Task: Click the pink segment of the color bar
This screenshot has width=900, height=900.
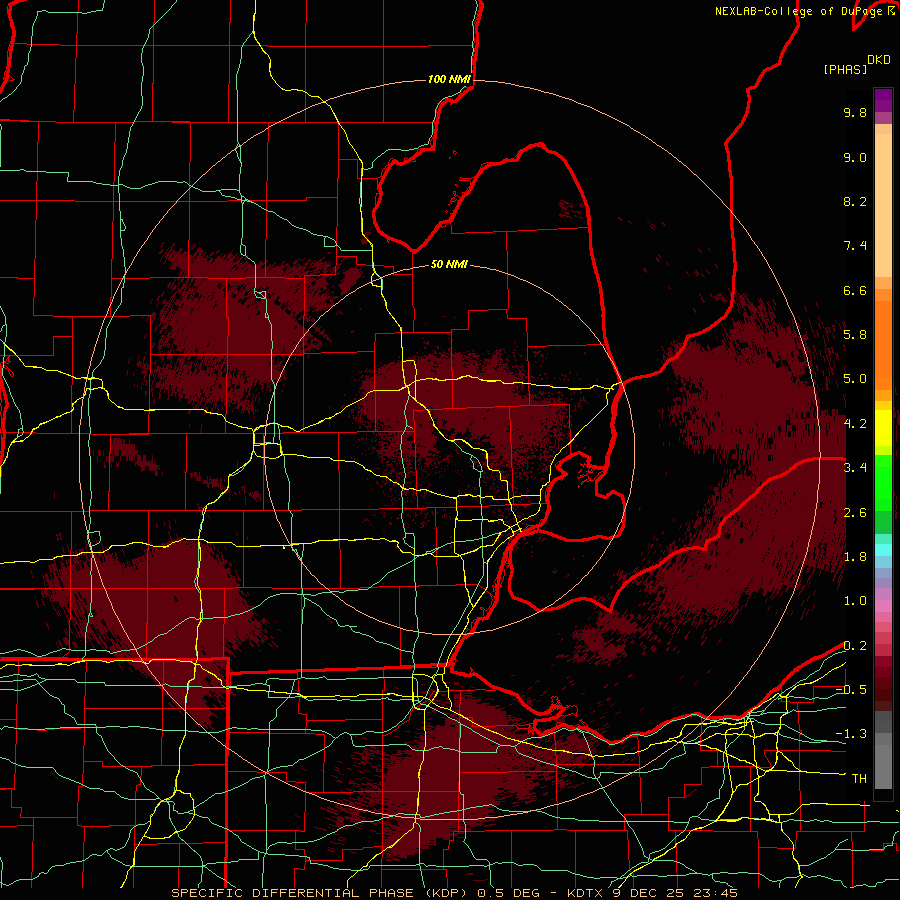Action: 883,606
